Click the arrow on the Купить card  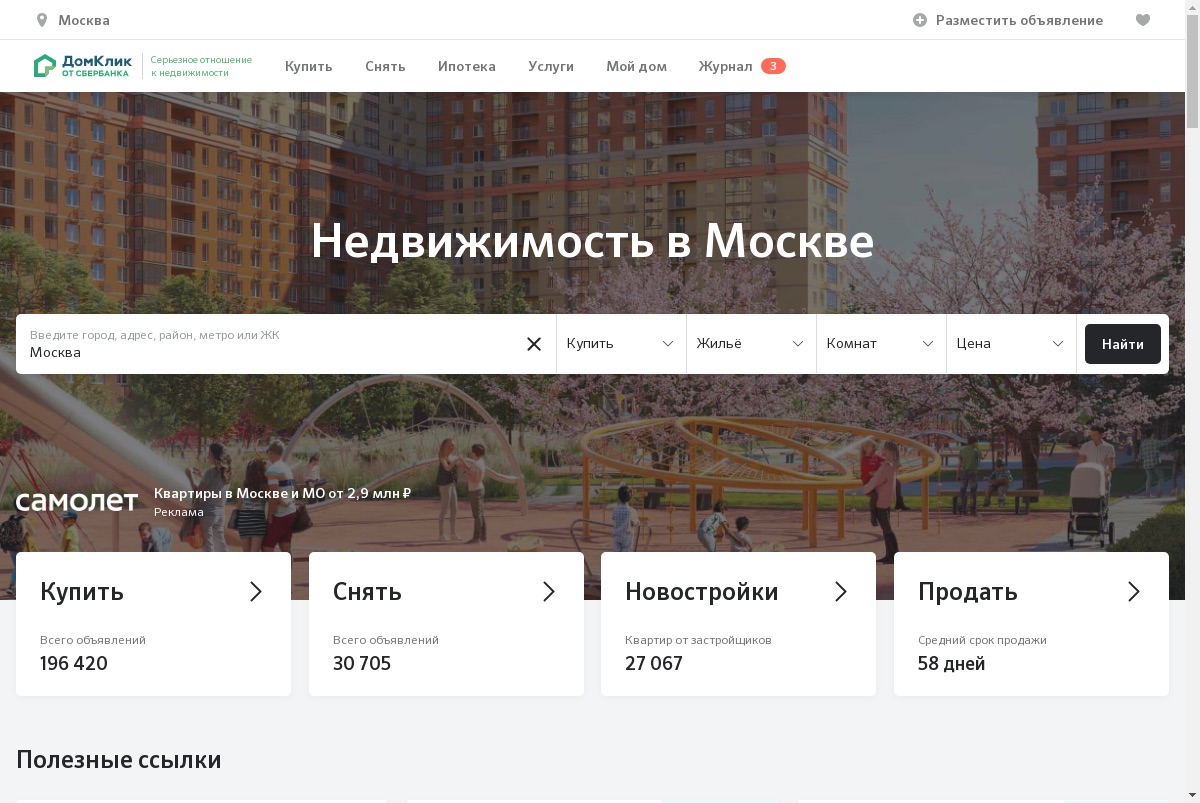coord(256,592)
